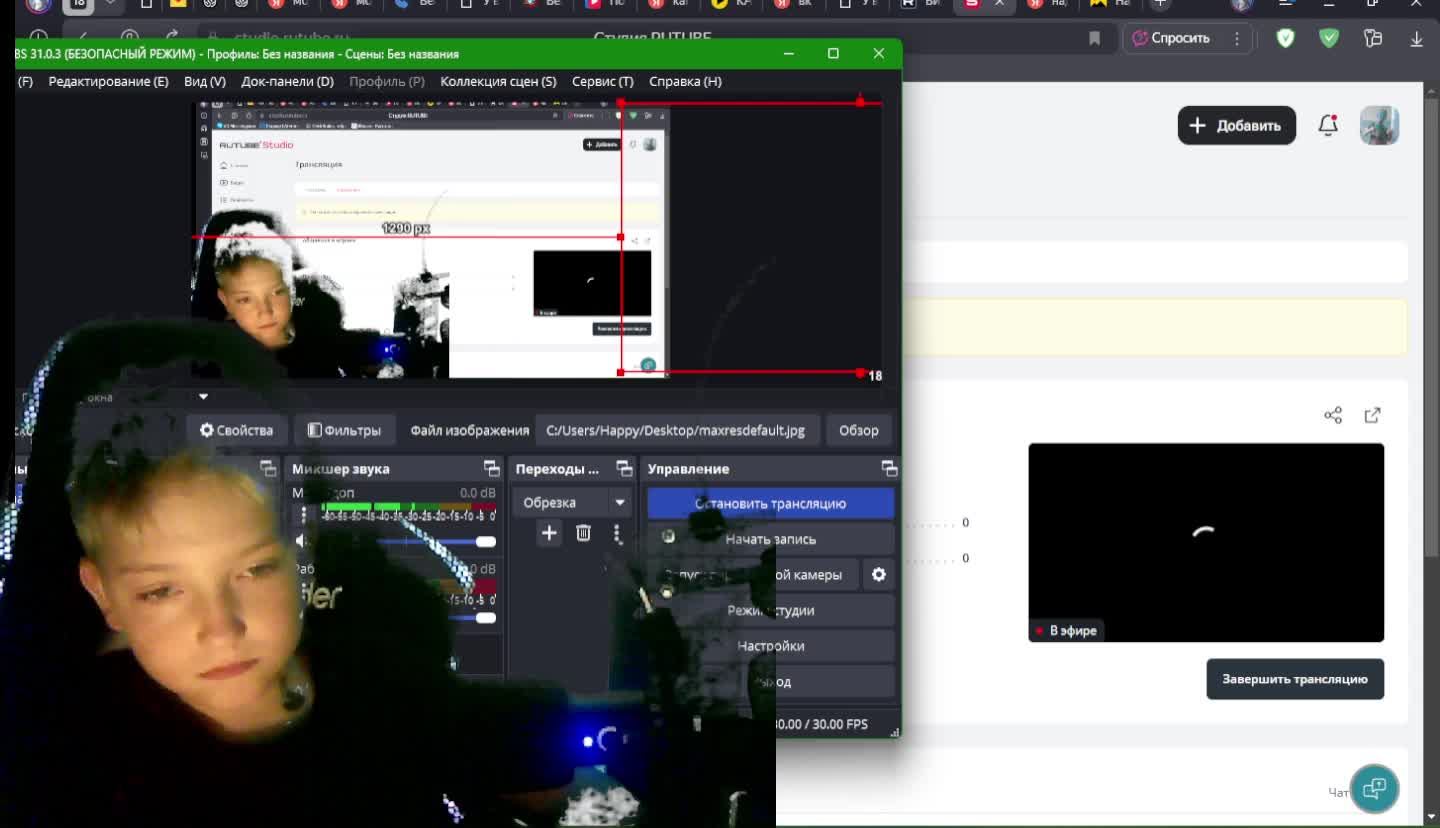Click the share icon above the stream player
Viewport: 1440px width, 828px height.
click(1333, 415)
